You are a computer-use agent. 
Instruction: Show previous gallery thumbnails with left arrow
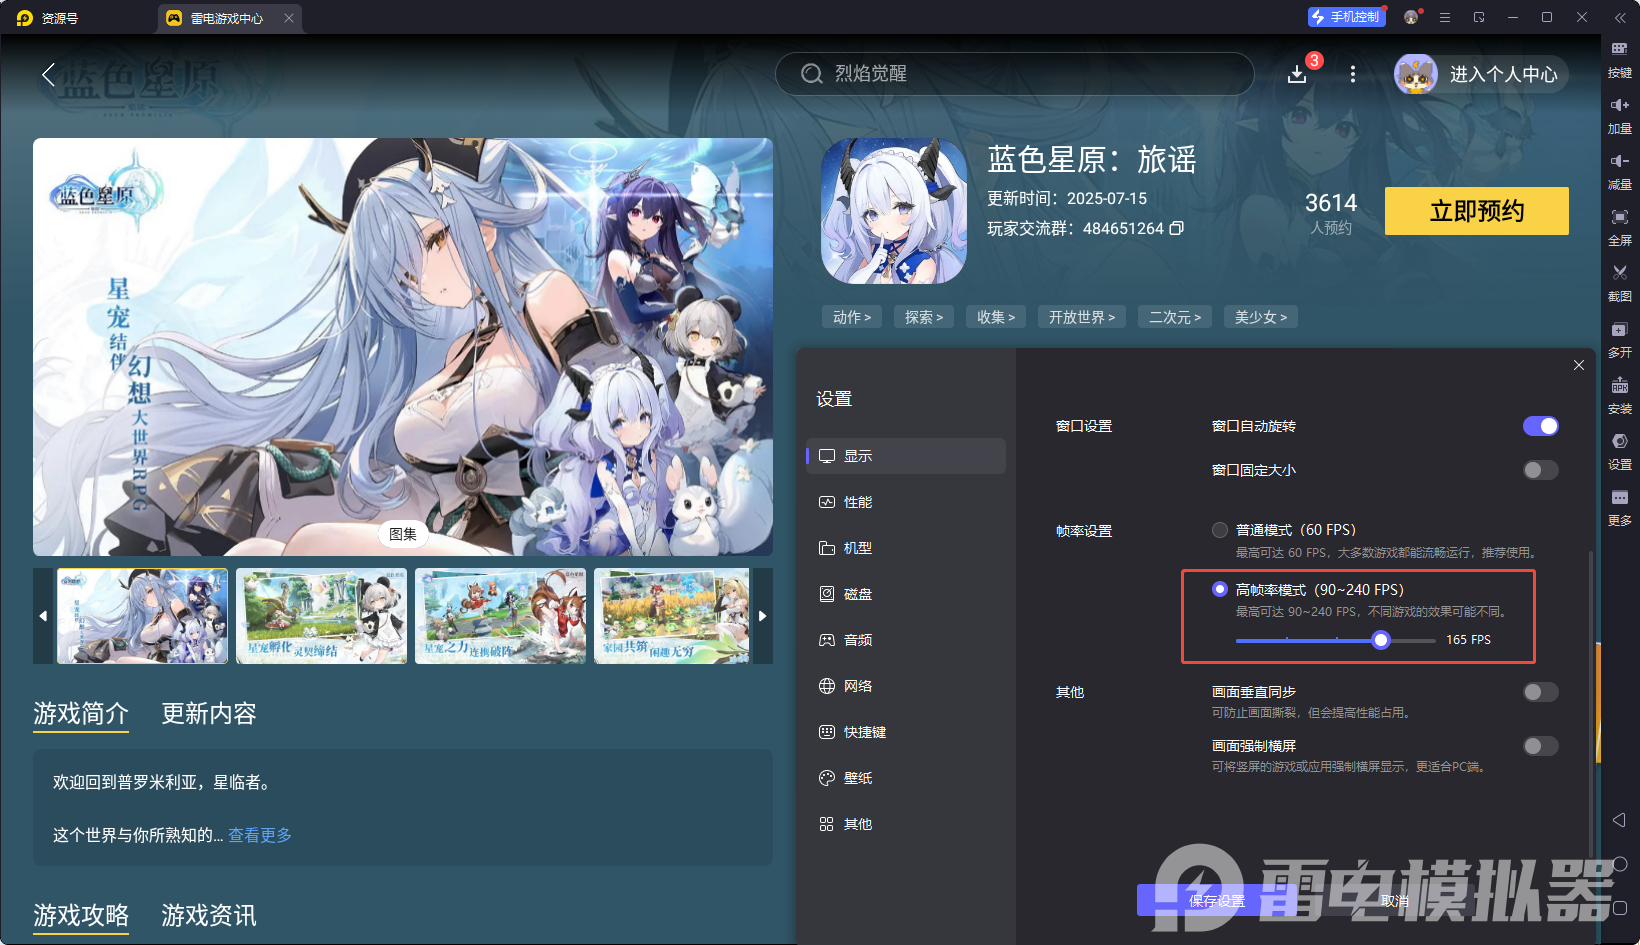click(43, 616)
